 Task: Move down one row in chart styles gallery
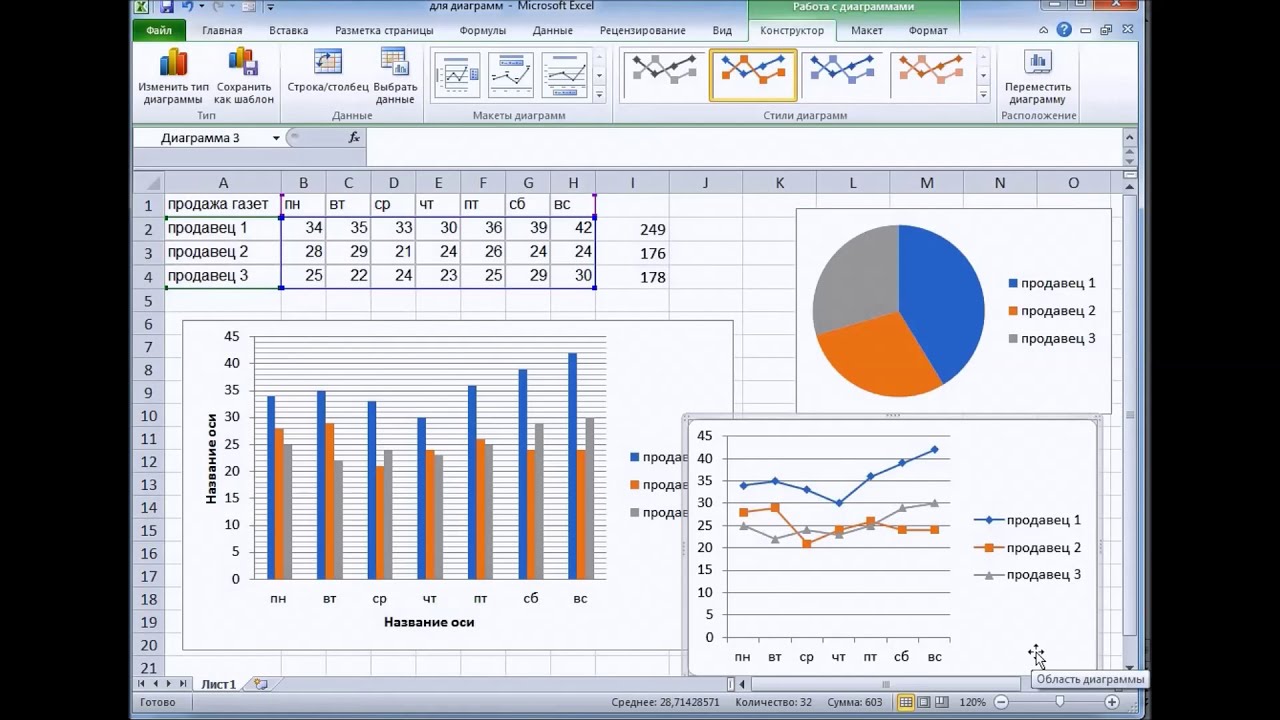tap(983, 76)
